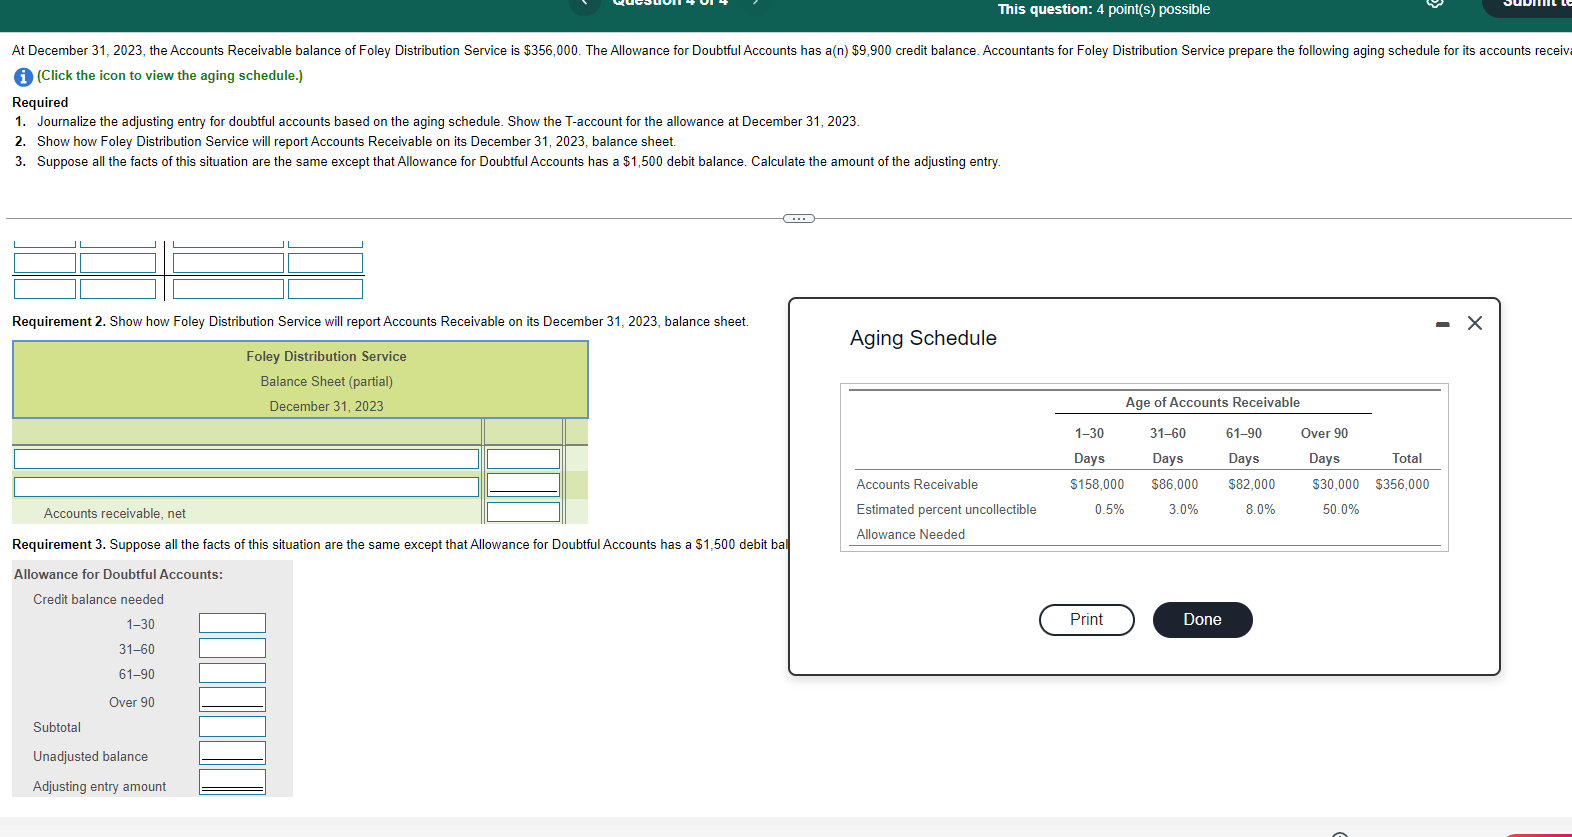Select the first balance sheet description field
1572x837 pixels.
point(246,459)
